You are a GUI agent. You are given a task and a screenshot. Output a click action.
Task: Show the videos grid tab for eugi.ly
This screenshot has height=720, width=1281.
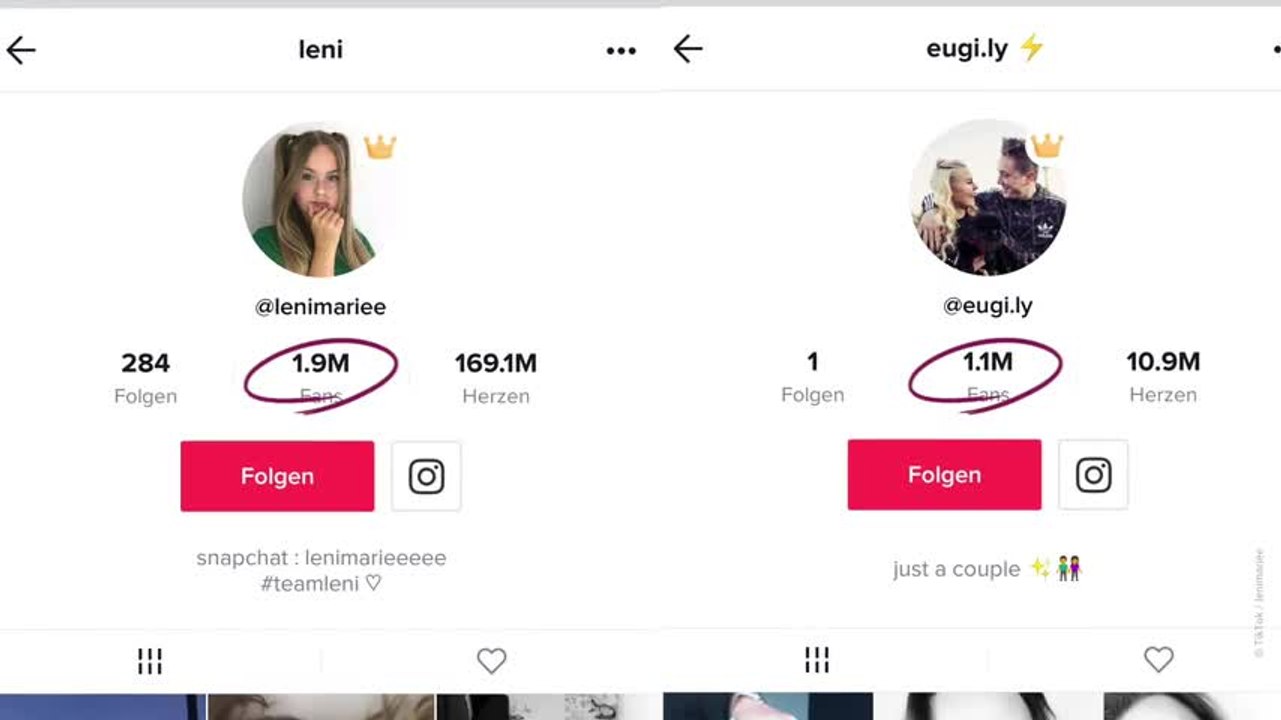coord(817,659)
